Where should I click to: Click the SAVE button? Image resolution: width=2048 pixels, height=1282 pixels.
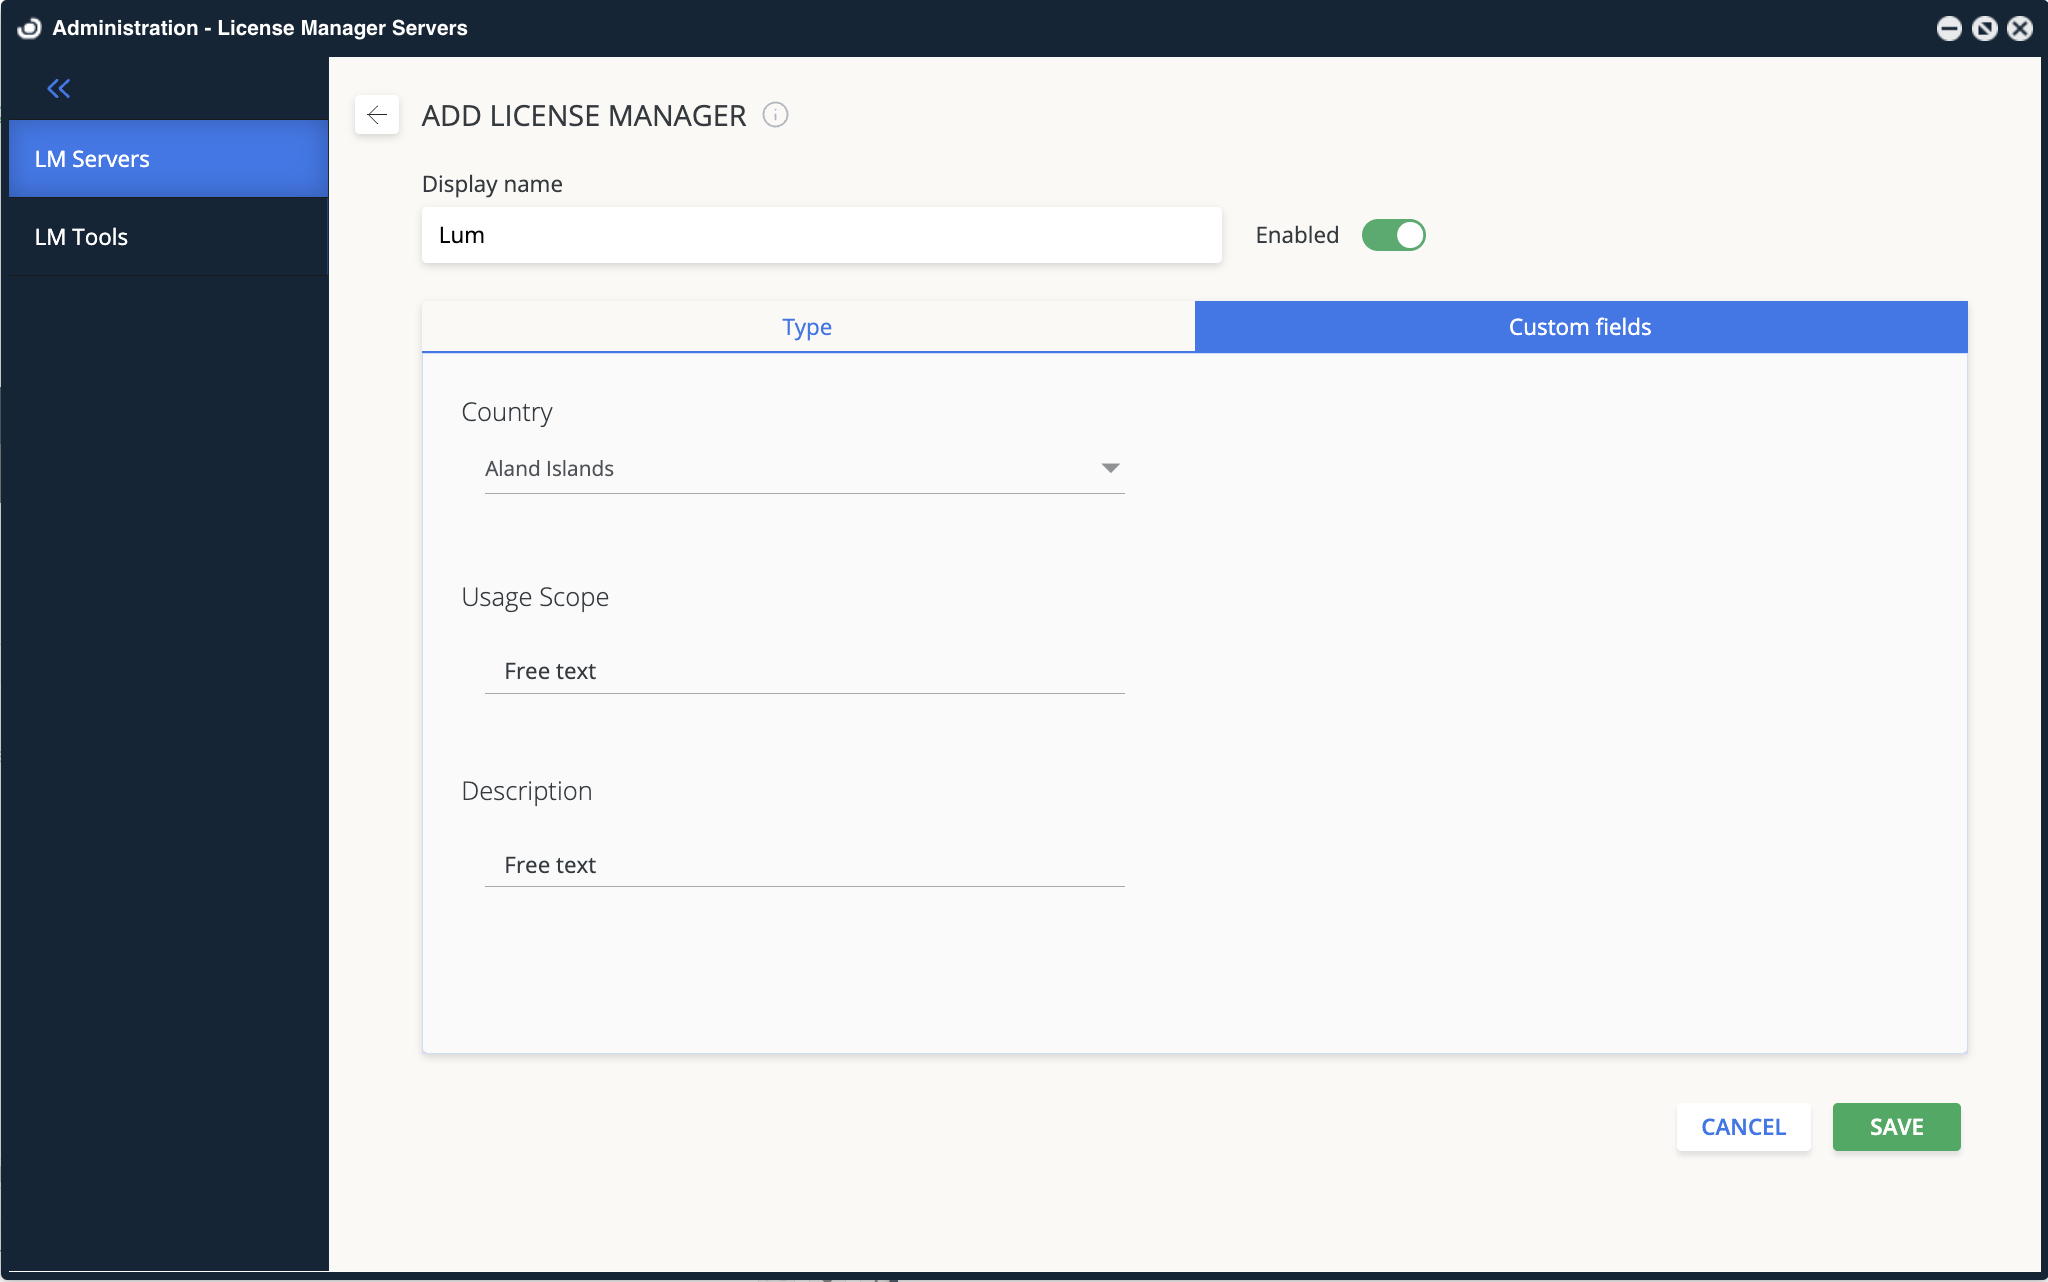pos(1895,1127)
